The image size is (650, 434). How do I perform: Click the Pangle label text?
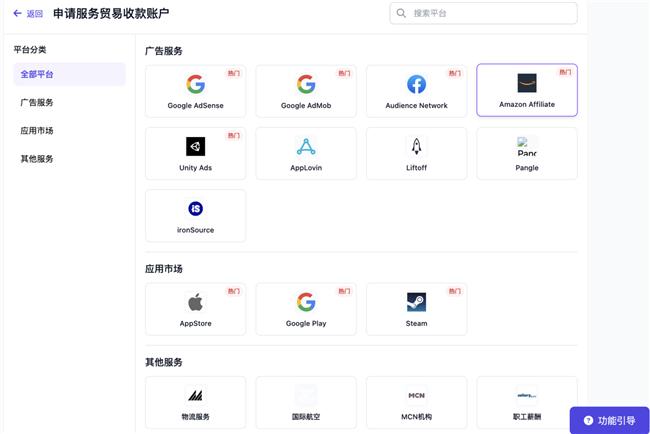click(527, 168)
